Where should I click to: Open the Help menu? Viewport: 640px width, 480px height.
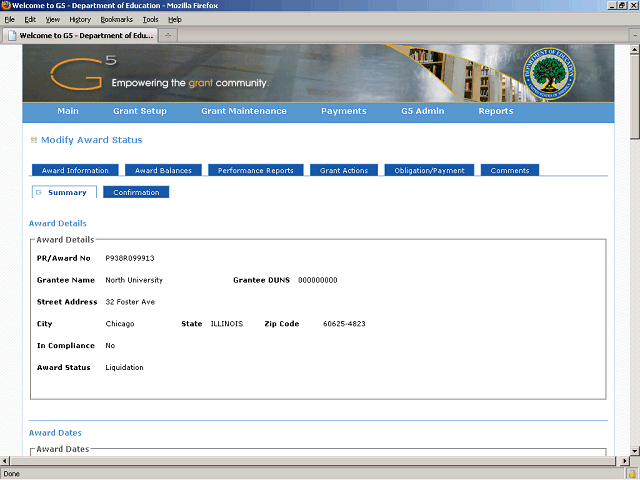[x=175, y=19]
